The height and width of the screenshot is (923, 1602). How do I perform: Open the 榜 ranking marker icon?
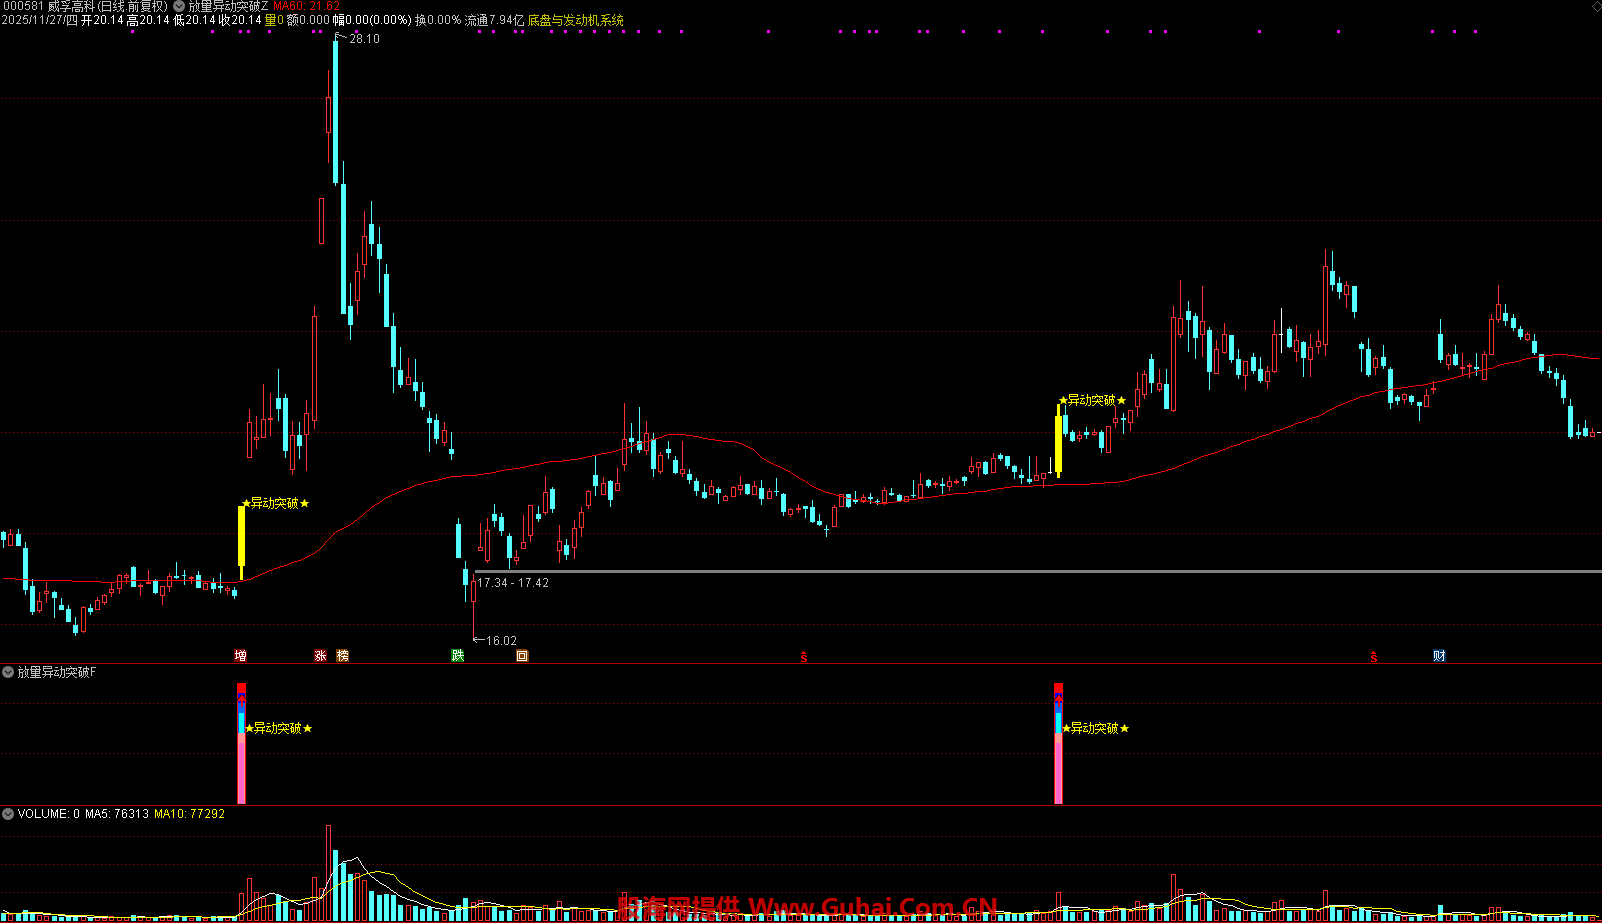343,656
